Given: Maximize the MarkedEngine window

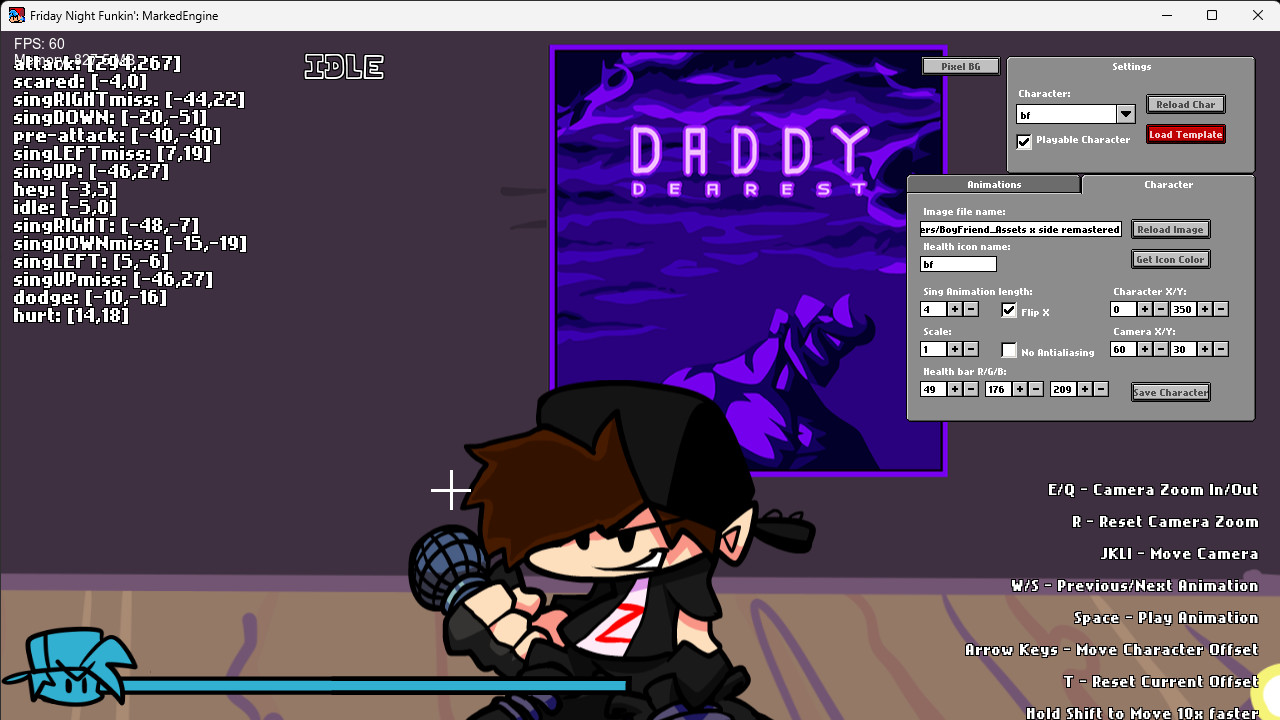Looking at the screenshot, I should tap(1212, 15).
